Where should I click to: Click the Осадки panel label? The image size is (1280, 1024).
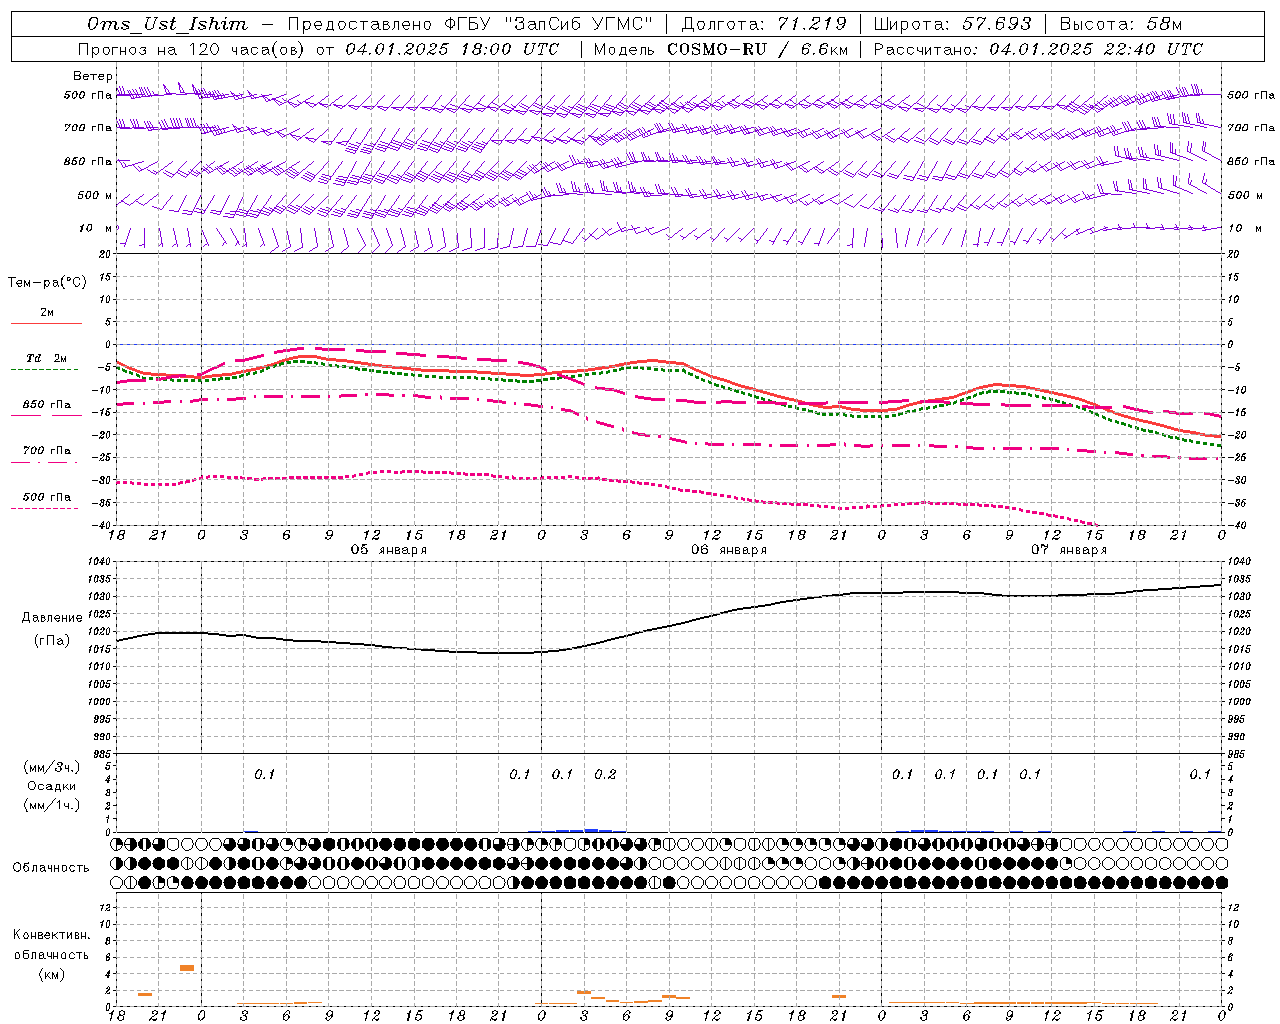click(x=52, y=786)
